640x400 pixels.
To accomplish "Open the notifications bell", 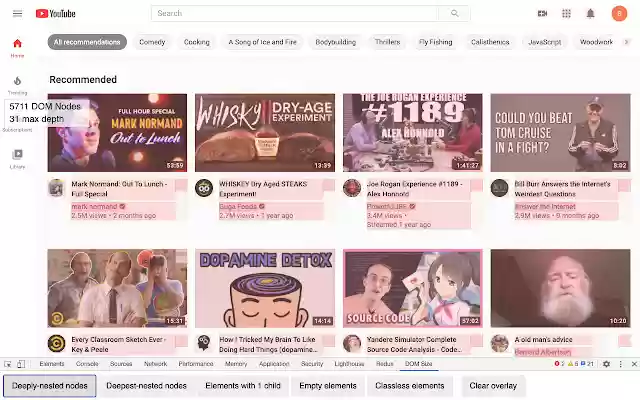I will [590, 13].
